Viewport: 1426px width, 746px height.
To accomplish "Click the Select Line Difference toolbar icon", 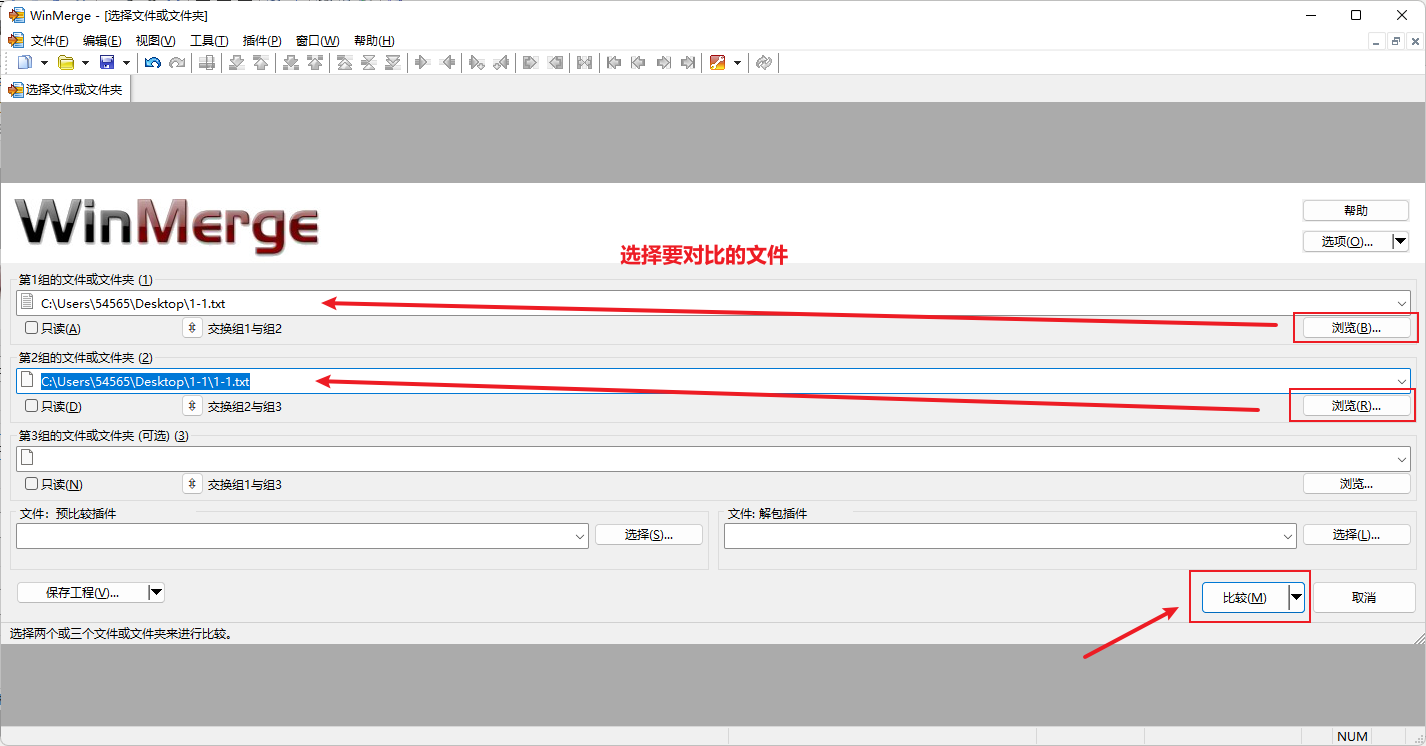I will pos(207,62).
